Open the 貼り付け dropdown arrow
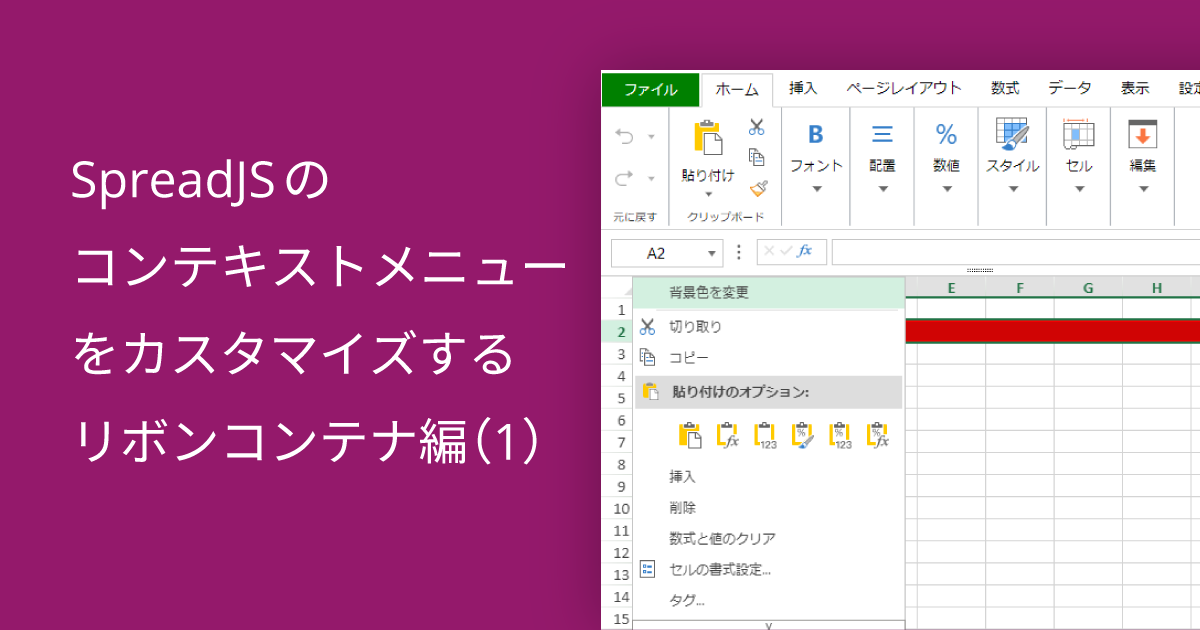1200x630 pixels. (709, 194)
